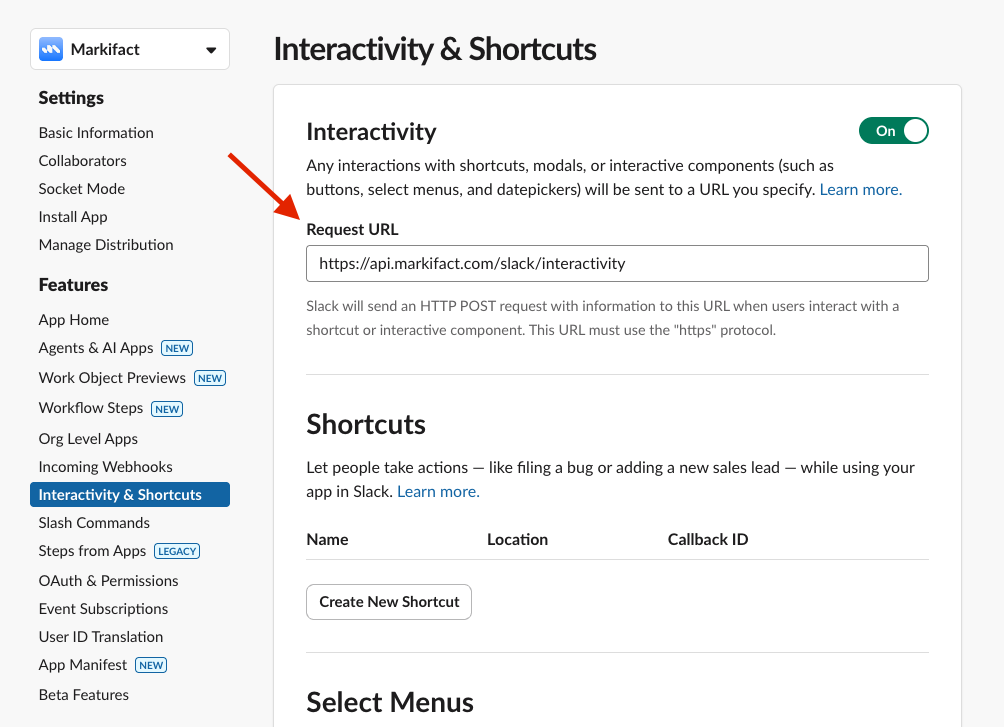Open Workflow Steps settings
1004x727 pixels.
91,407
